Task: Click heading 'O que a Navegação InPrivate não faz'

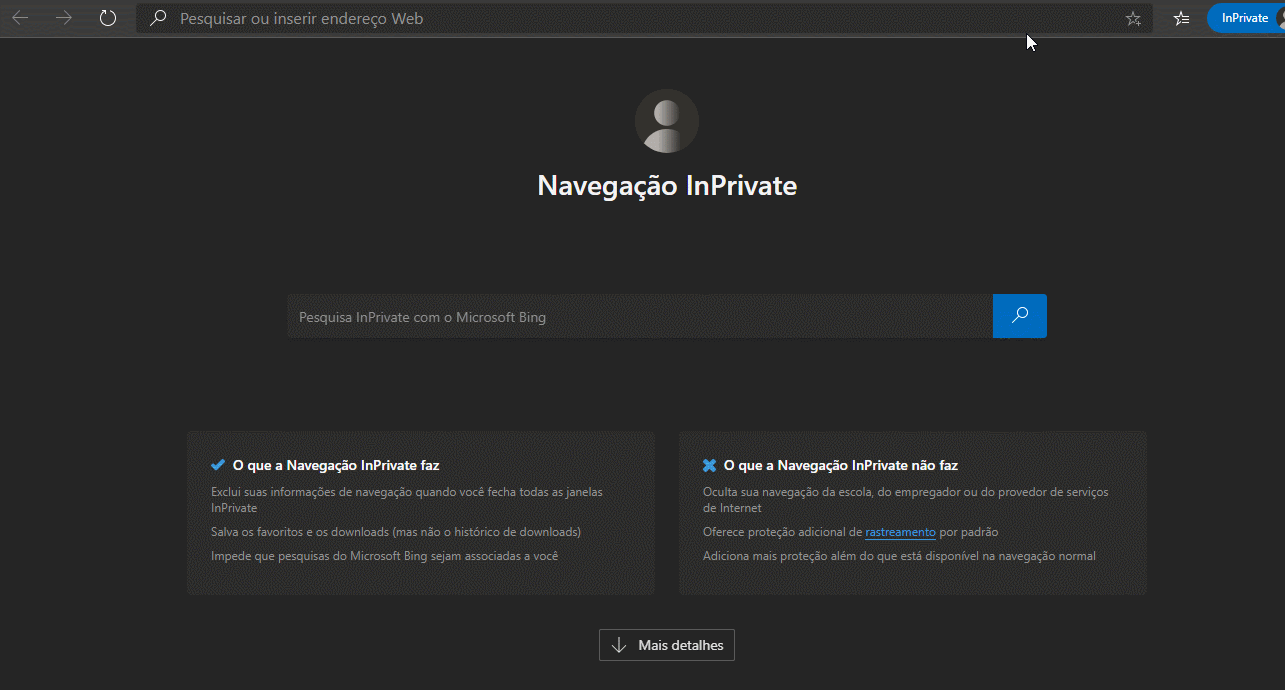Action: coord(841,465)
